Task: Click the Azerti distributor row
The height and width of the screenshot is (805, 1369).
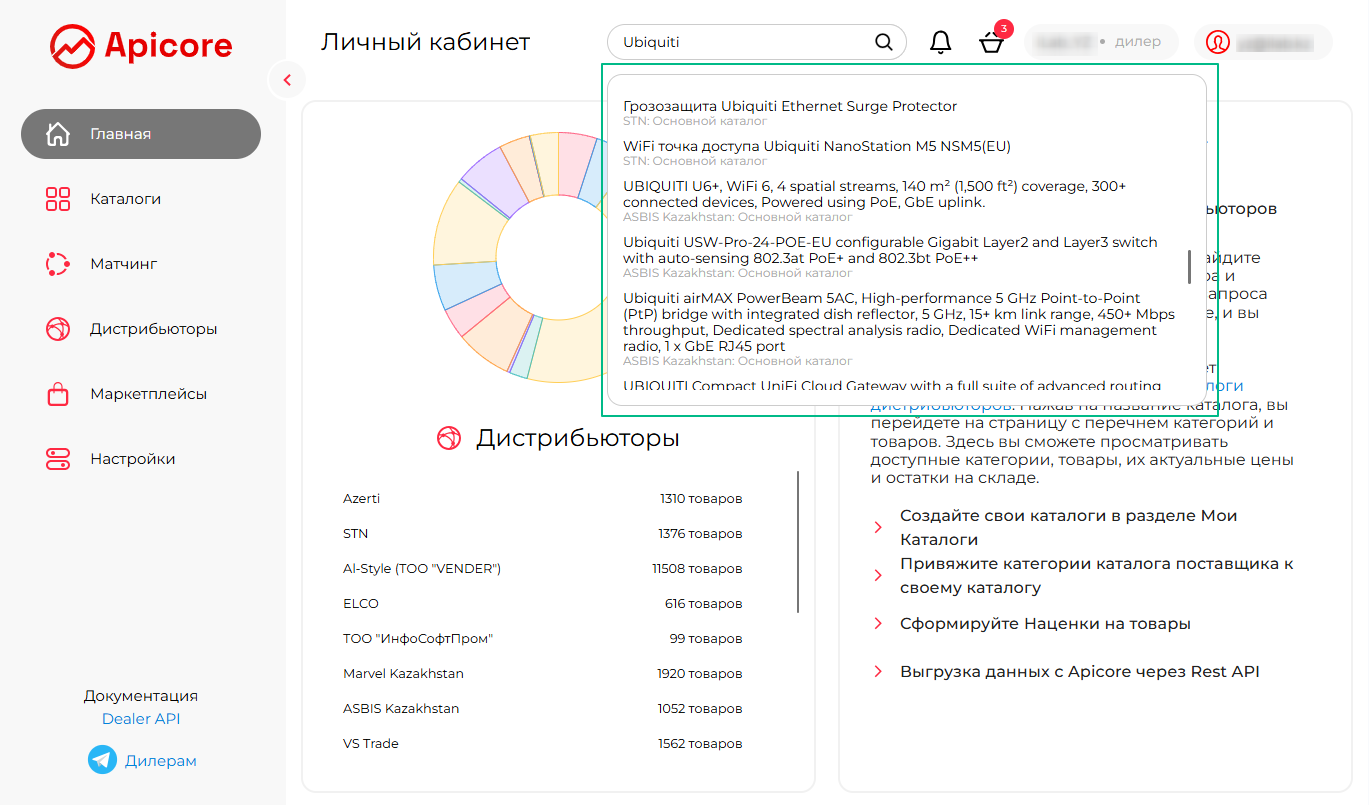Action: [543, 499]
